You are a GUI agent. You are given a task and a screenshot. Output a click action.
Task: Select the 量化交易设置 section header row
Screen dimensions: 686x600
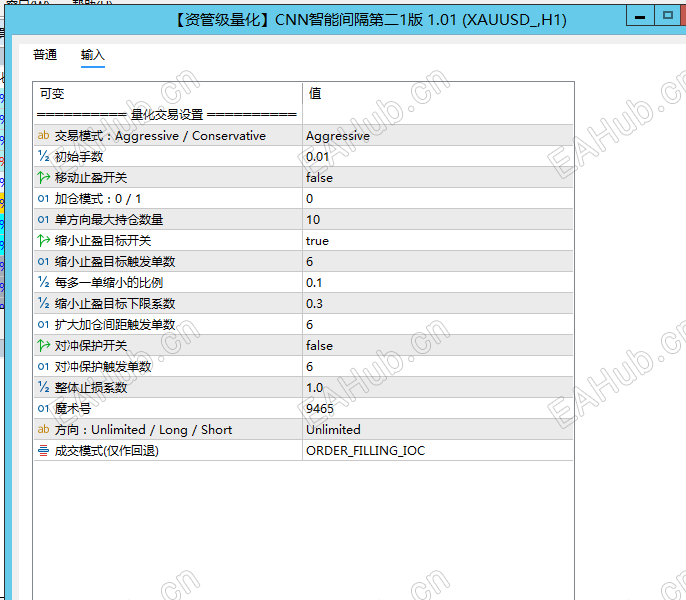(167, 115)
